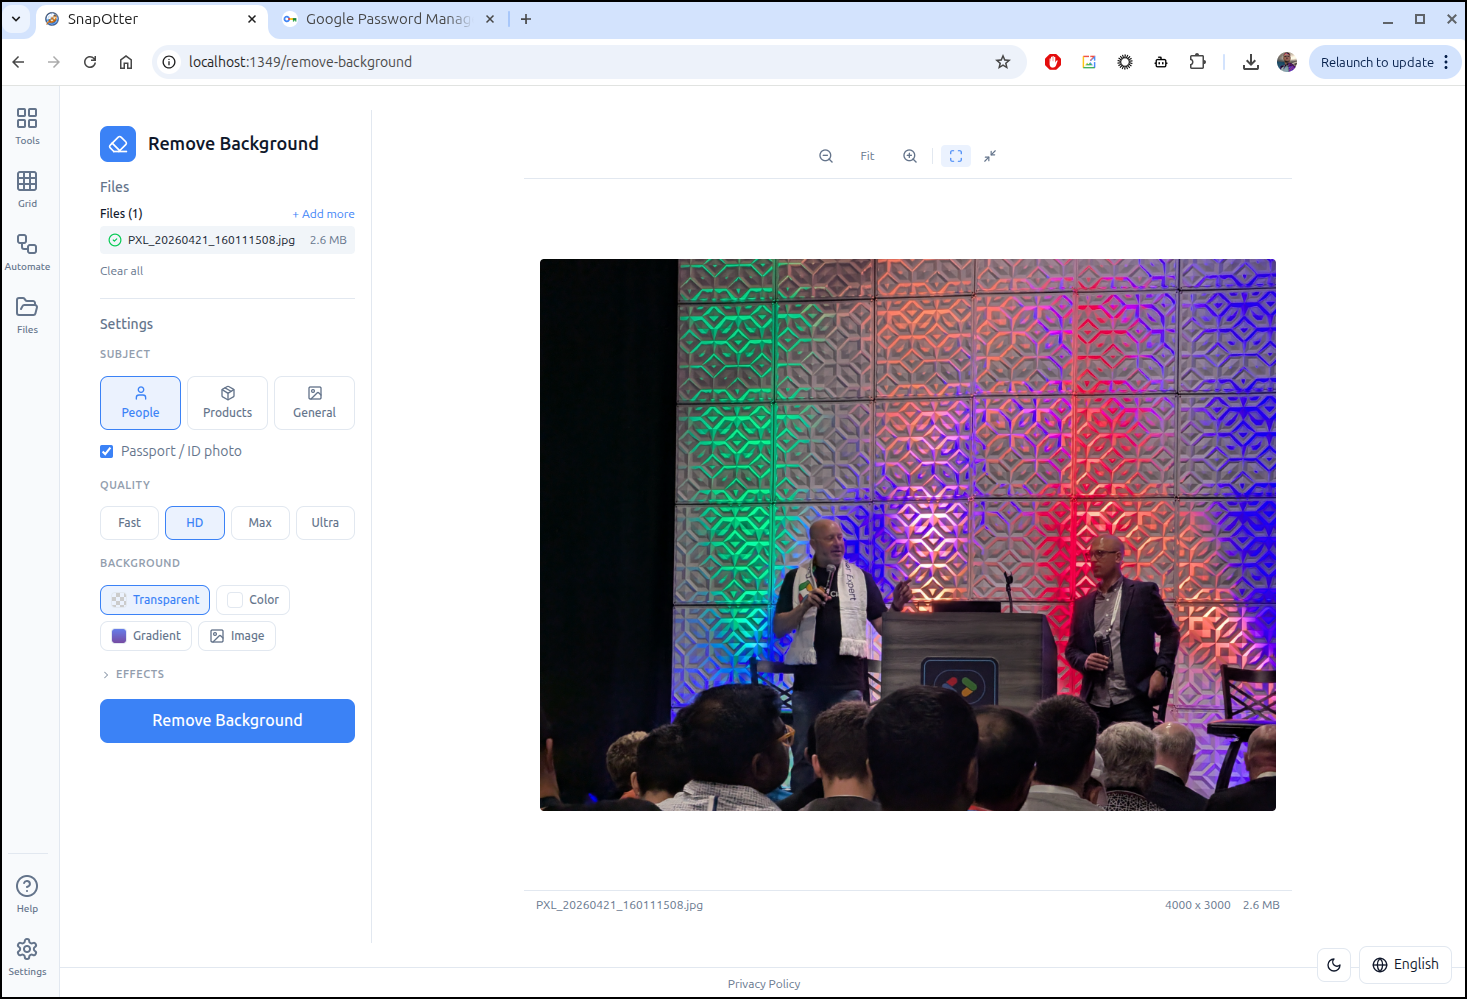Click the Fit zoom button
The width and height of the screenshot is (1467, 999).
[x=867, y=156]
